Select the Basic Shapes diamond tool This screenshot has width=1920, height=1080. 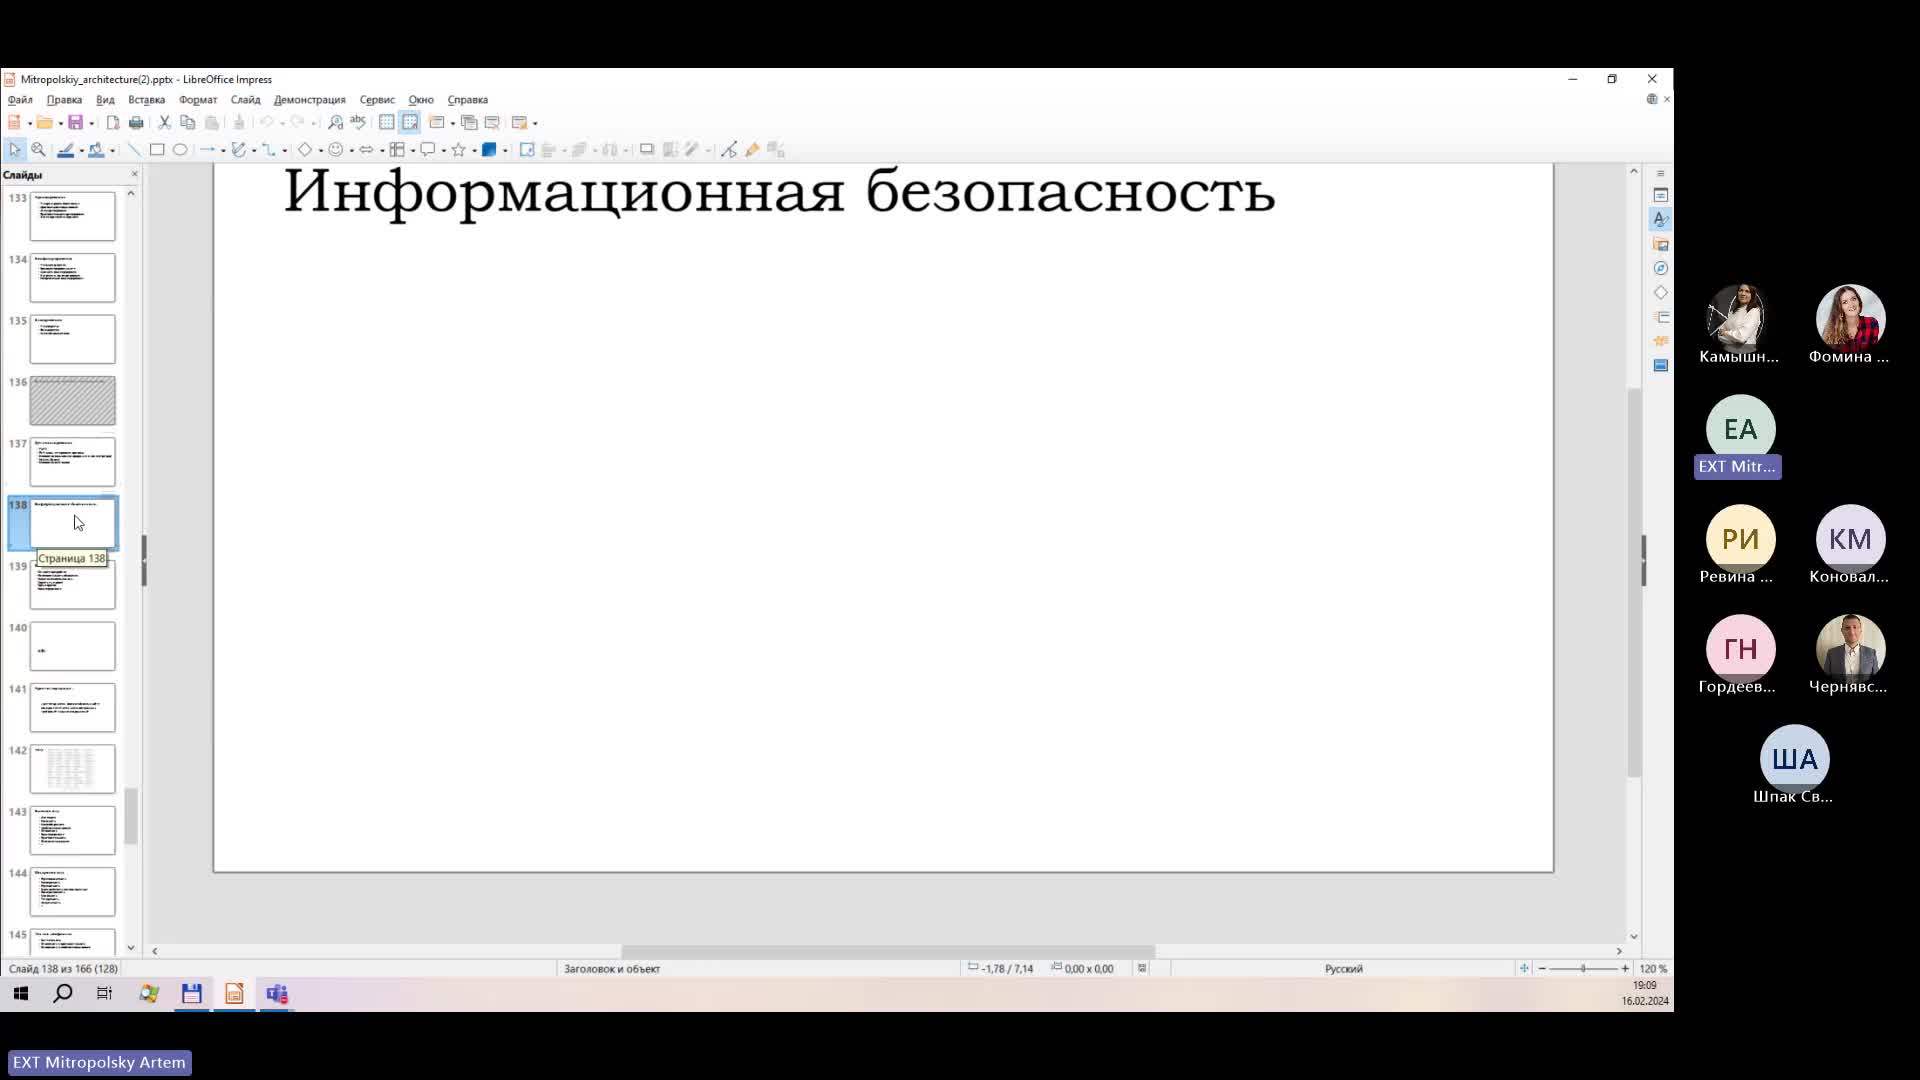pos(305,150)
